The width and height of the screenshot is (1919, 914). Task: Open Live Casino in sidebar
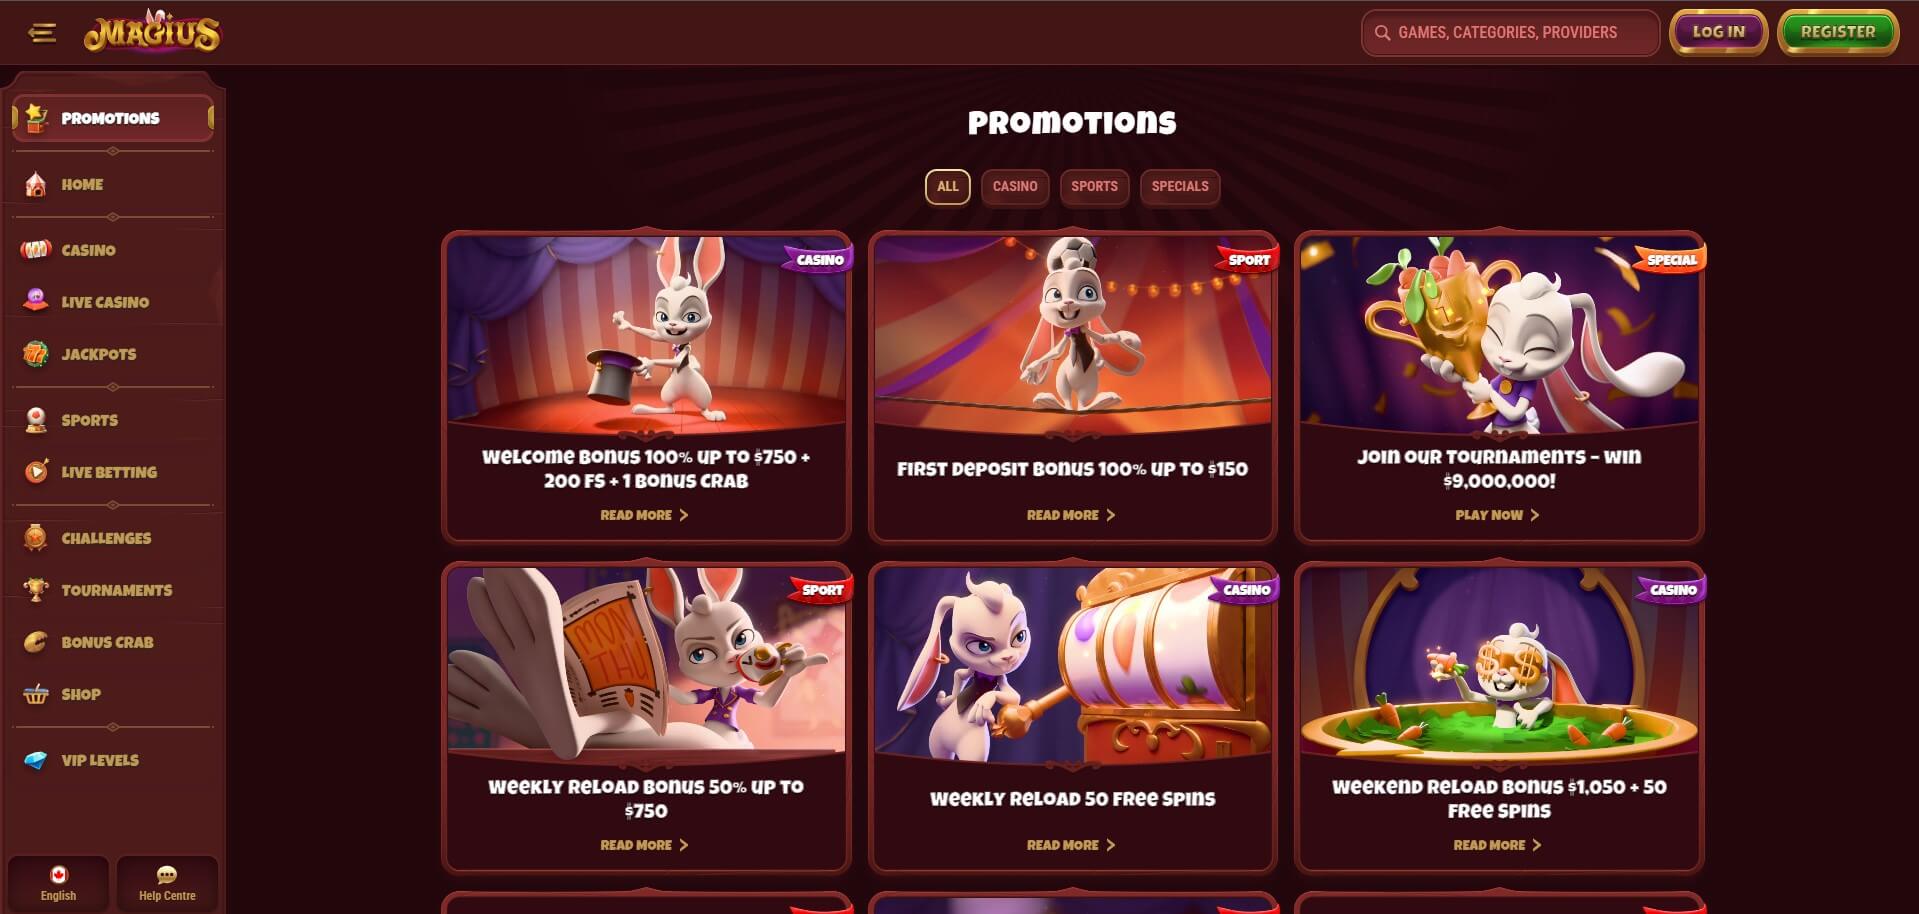click(105, 302)
